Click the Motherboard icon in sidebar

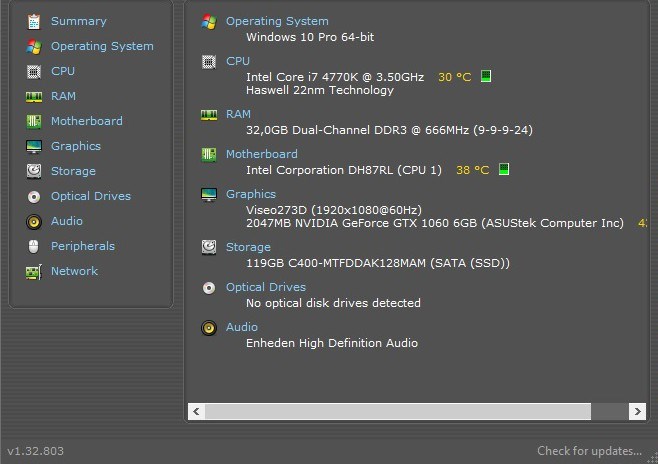[33, 121]
